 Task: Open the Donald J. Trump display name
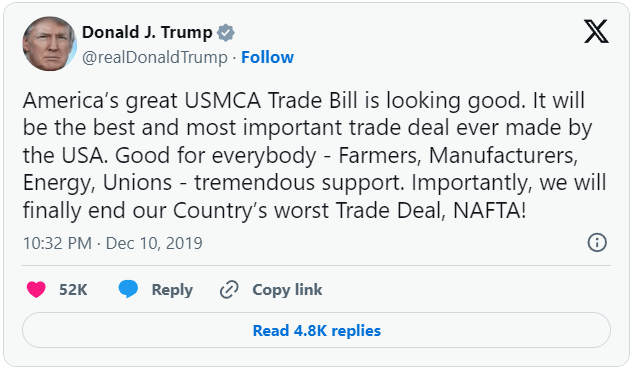(147, 32)
